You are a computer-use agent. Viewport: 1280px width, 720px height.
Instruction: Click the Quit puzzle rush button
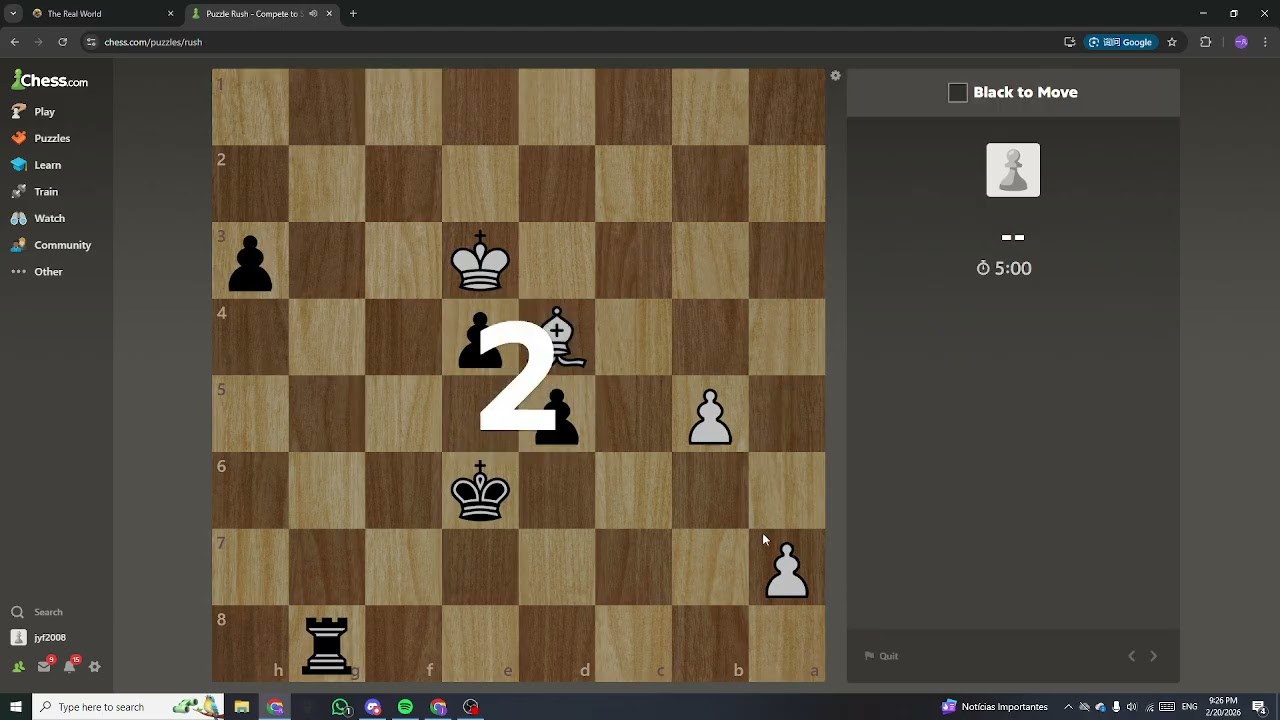click(x=882, y=656)
